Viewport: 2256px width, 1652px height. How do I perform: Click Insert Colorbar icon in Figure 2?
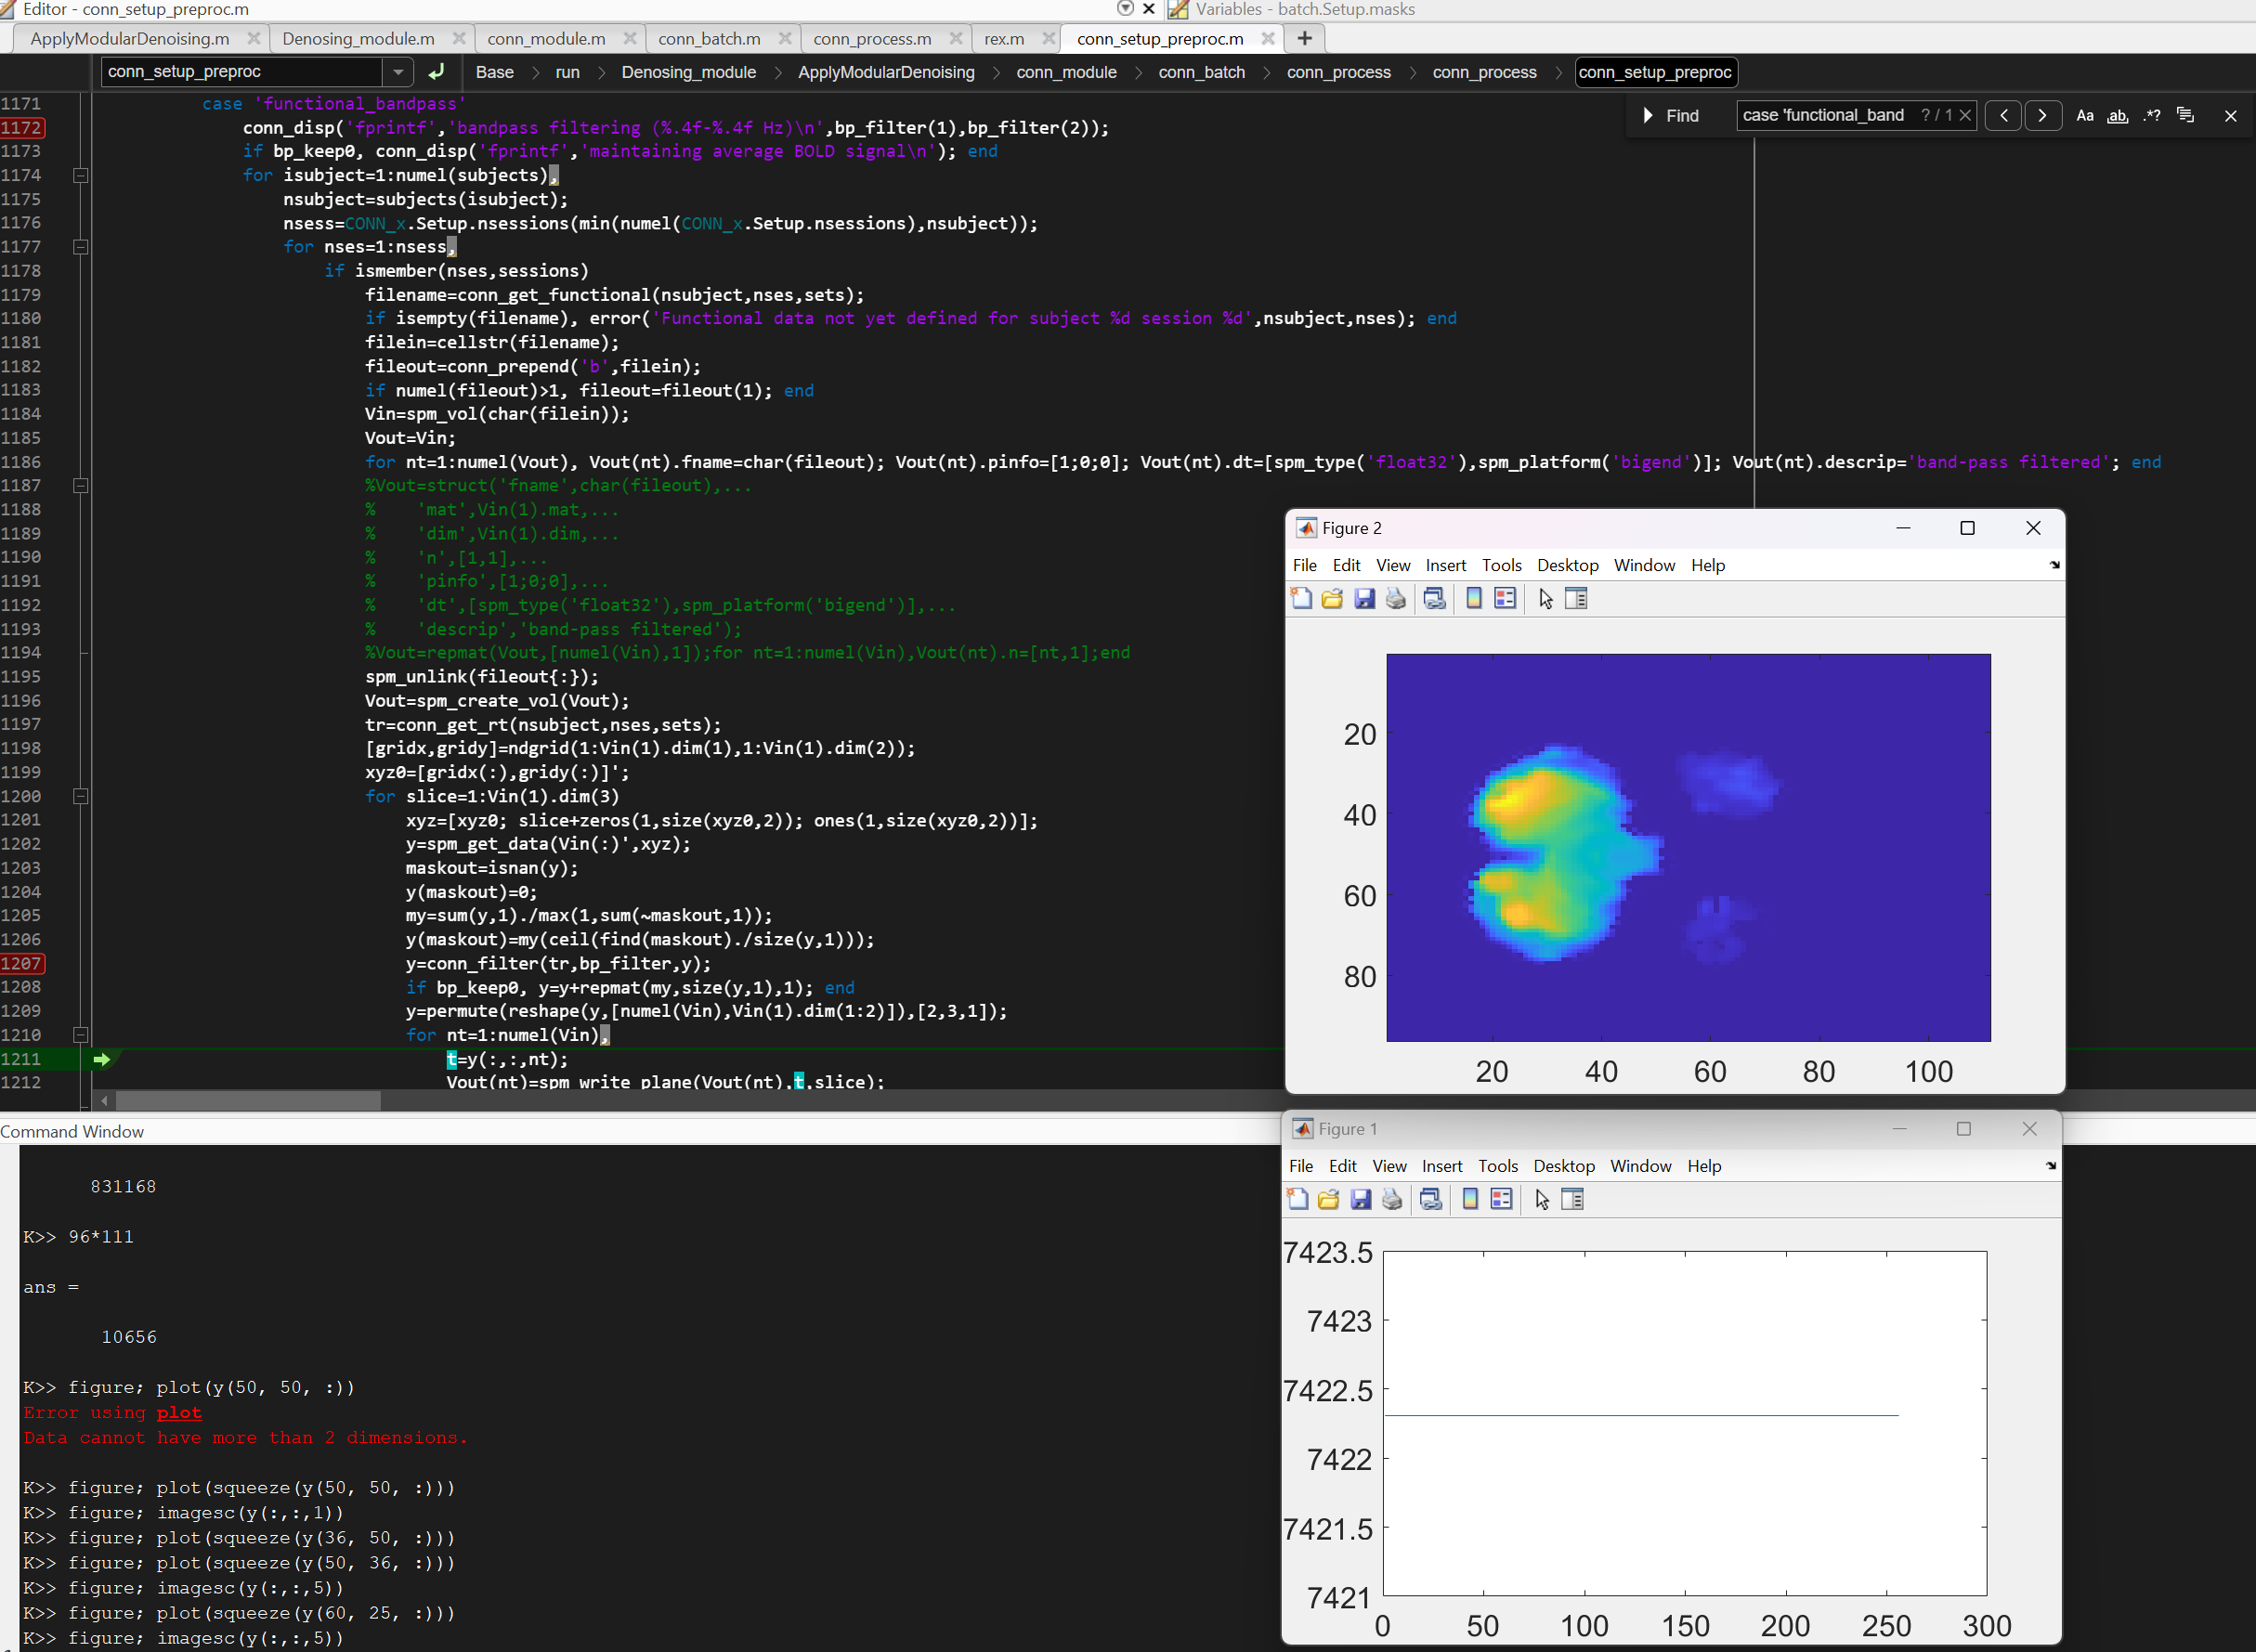pos(1473,599)
